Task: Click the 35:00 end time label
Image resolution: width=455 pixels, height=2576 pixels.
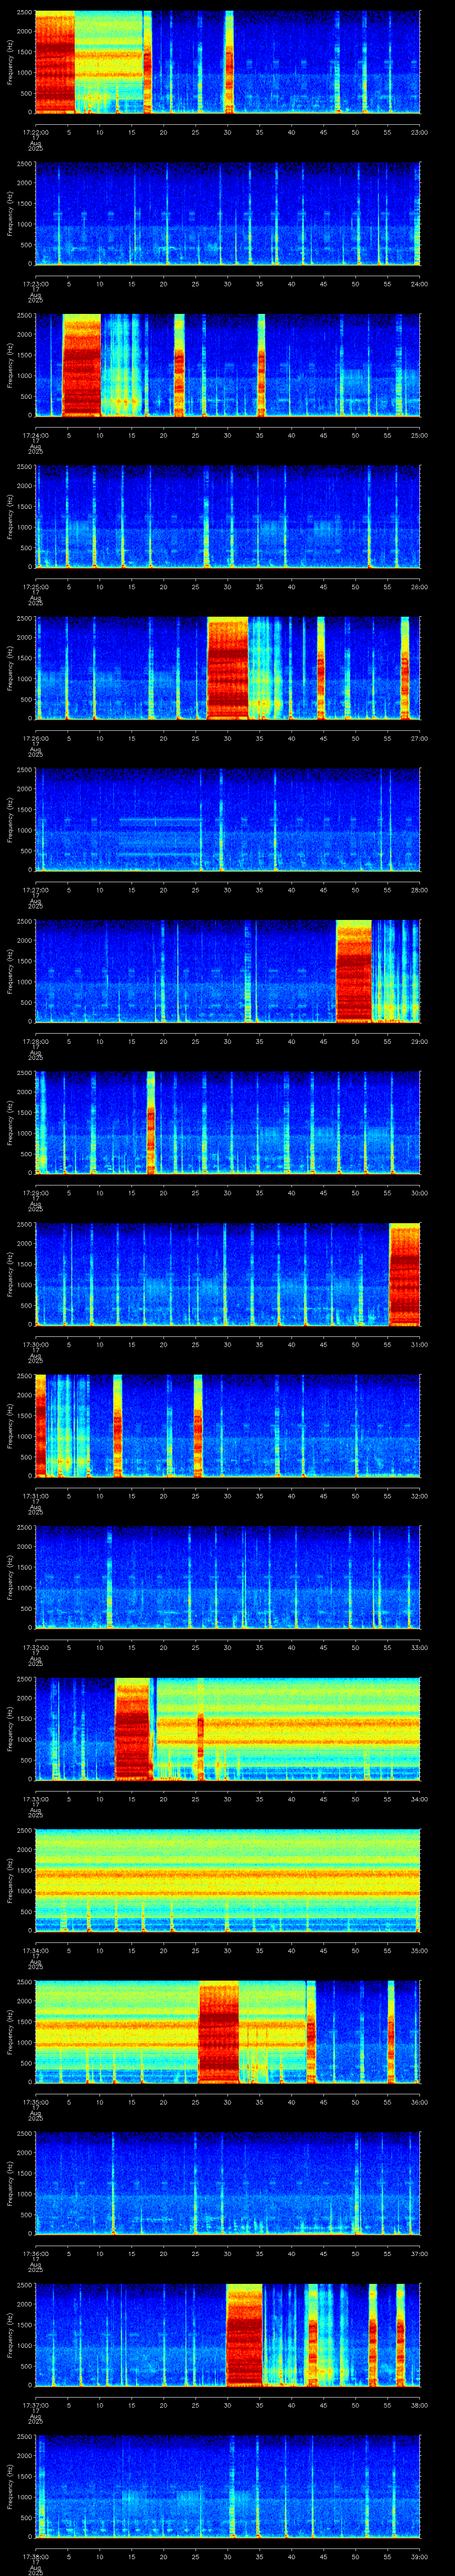Action: tap(420, 1950)
